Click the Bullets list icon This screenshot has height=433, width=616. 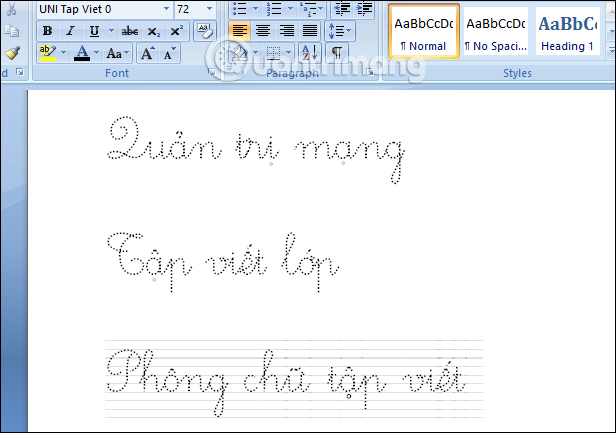(x=240, y=9)
